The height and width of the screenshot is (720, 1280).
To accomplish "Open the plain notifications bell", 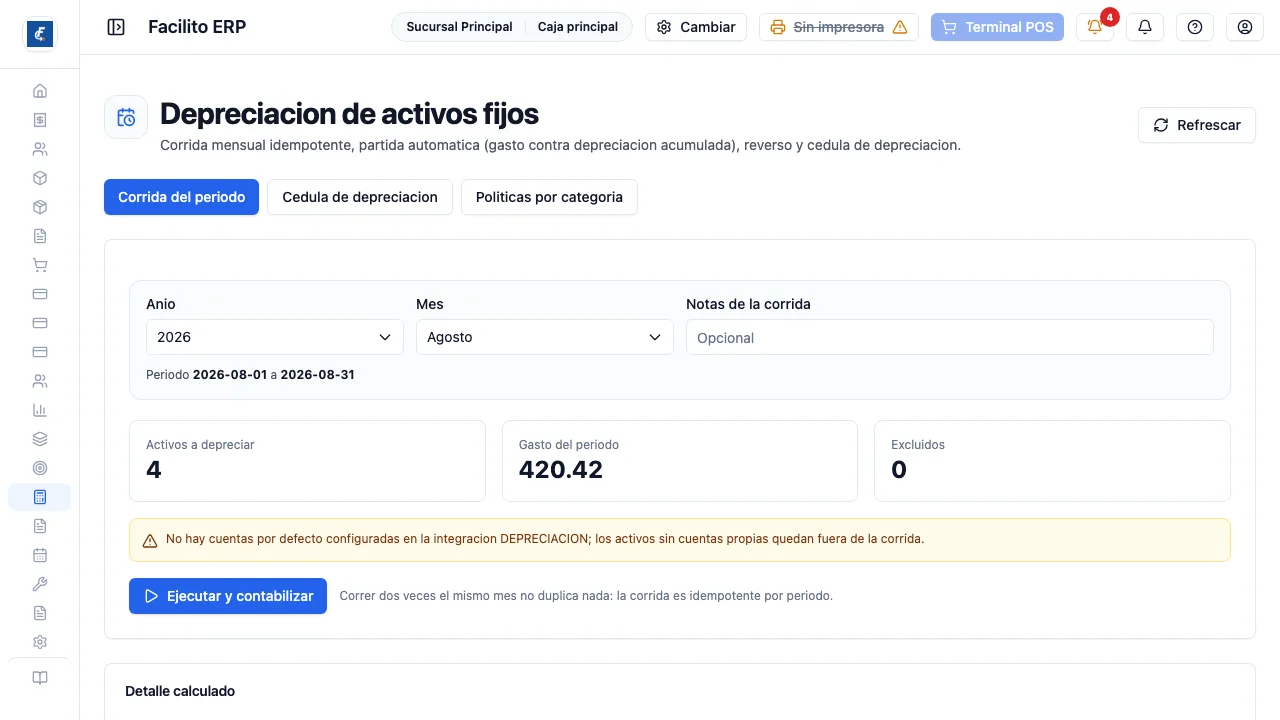I will 1145,27.
